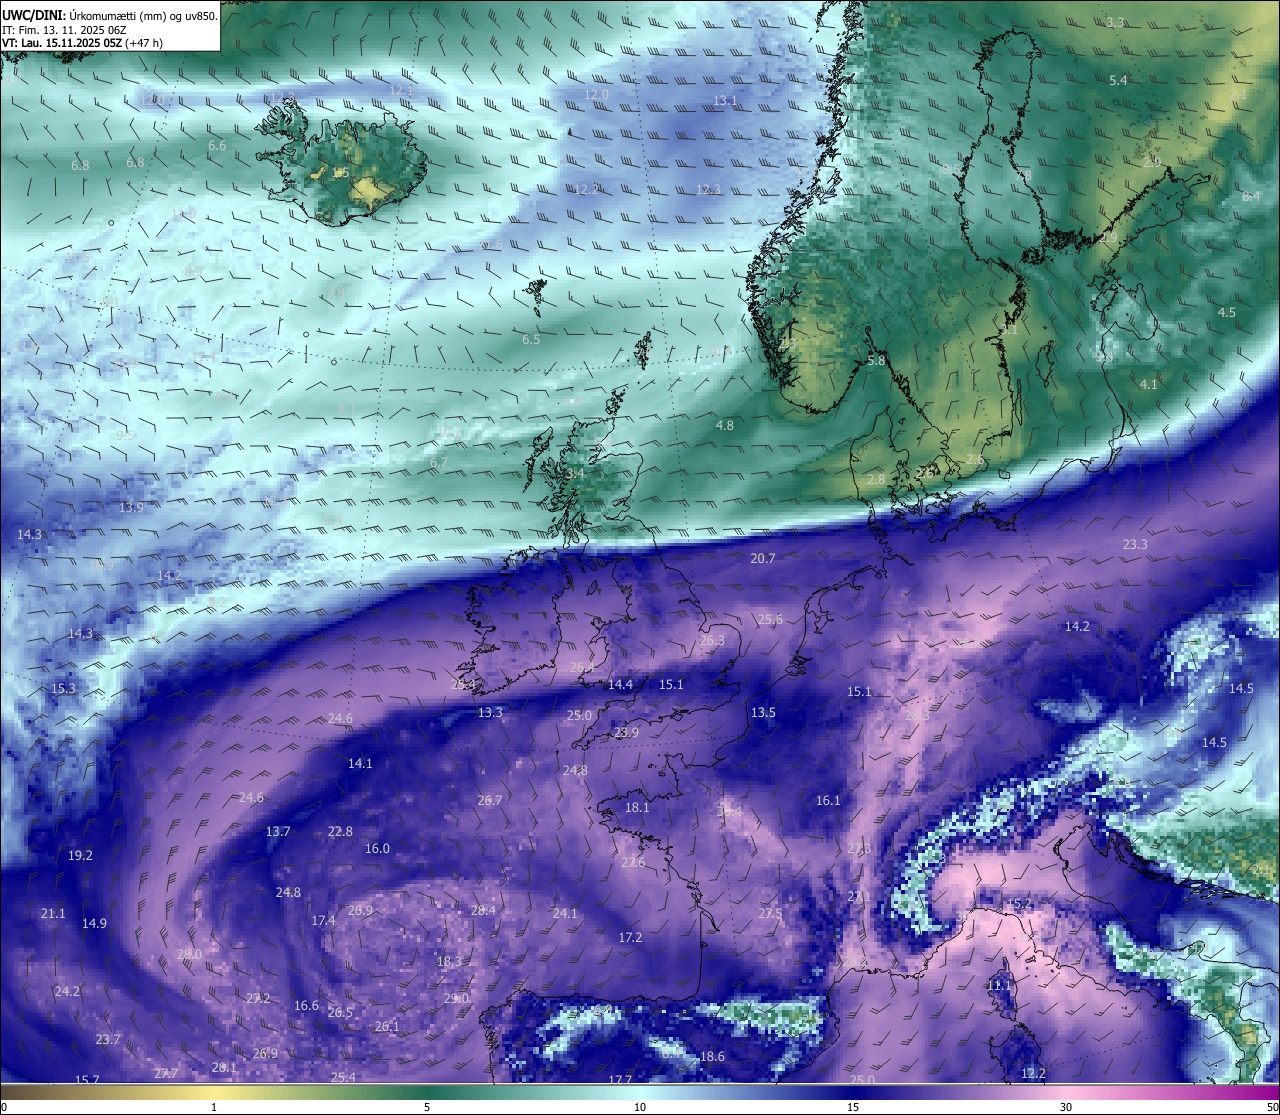Screen dimensions: 1280x1115
Task: Click the 4.8 value over North Sea
Action: coord(725,425)
